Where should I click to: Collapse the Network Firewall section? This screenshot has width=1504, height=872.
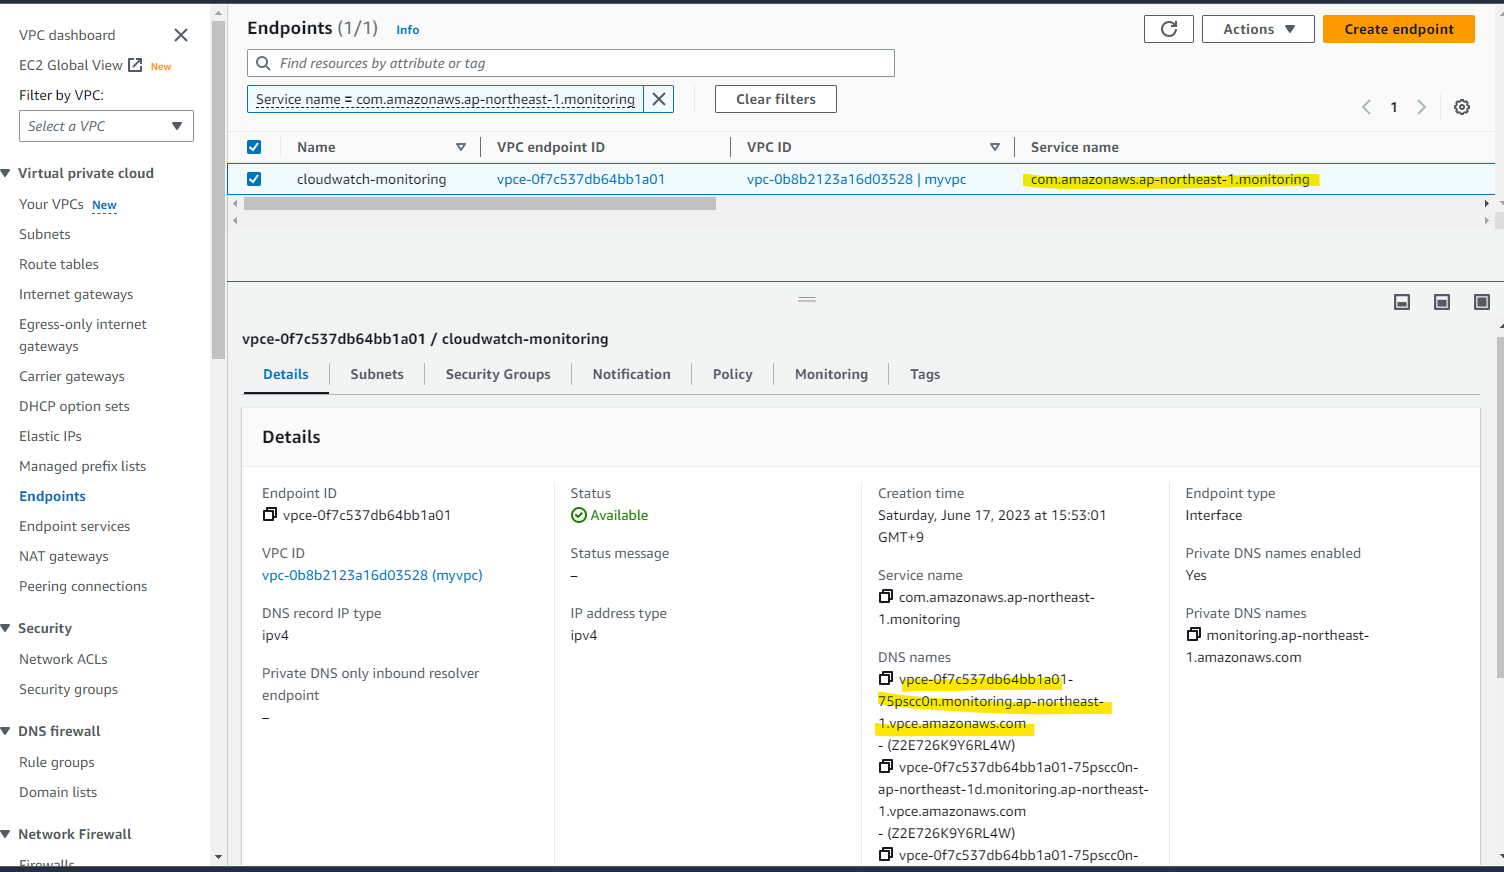point(6,834)
